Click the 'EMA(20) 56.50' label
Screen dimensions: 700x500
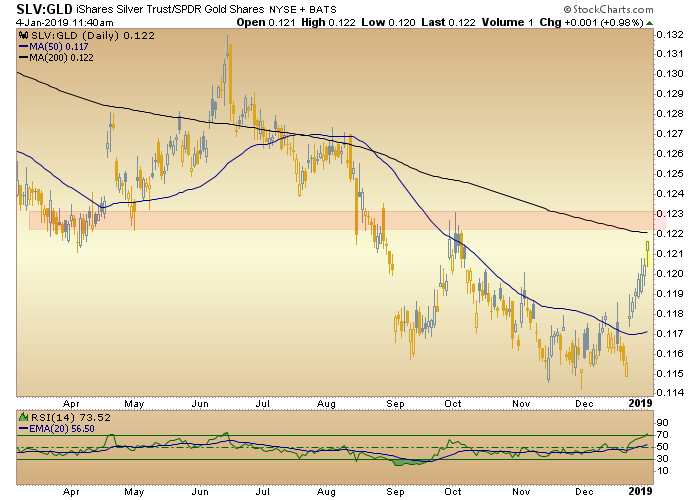[62, 429]
